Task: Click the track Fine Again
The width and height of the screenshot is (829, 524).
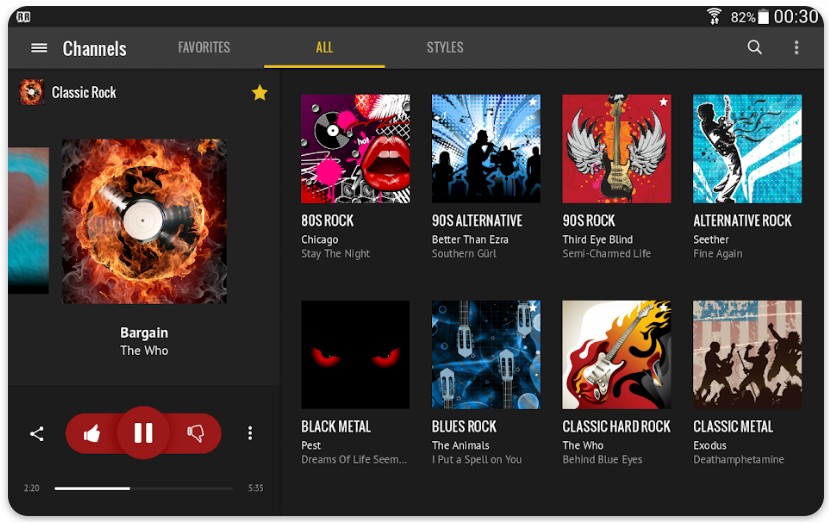Action: (x=717, y=254)
